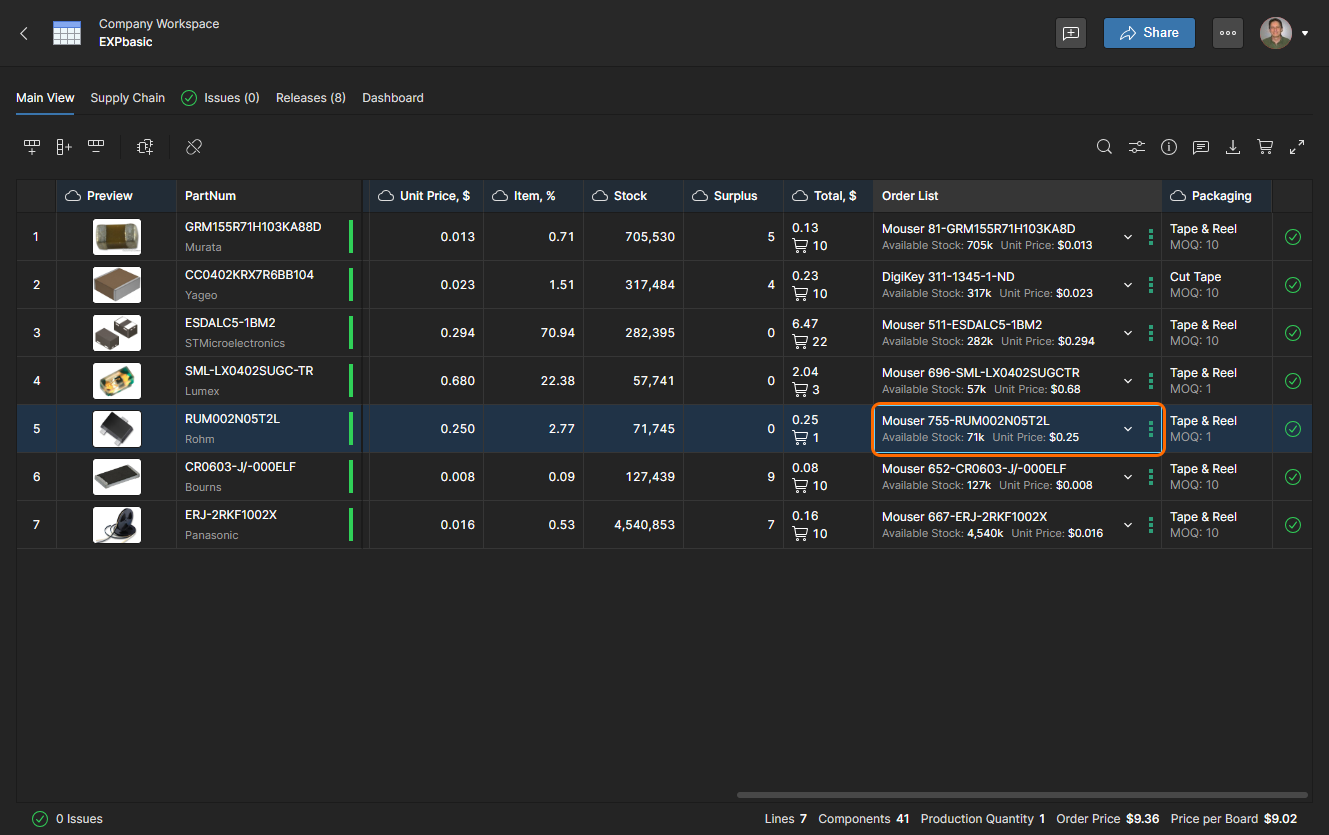The width and height of the screenshot is (1329, 835).
Task: Click the add row toolbar icon
Action: coord(32,147)
